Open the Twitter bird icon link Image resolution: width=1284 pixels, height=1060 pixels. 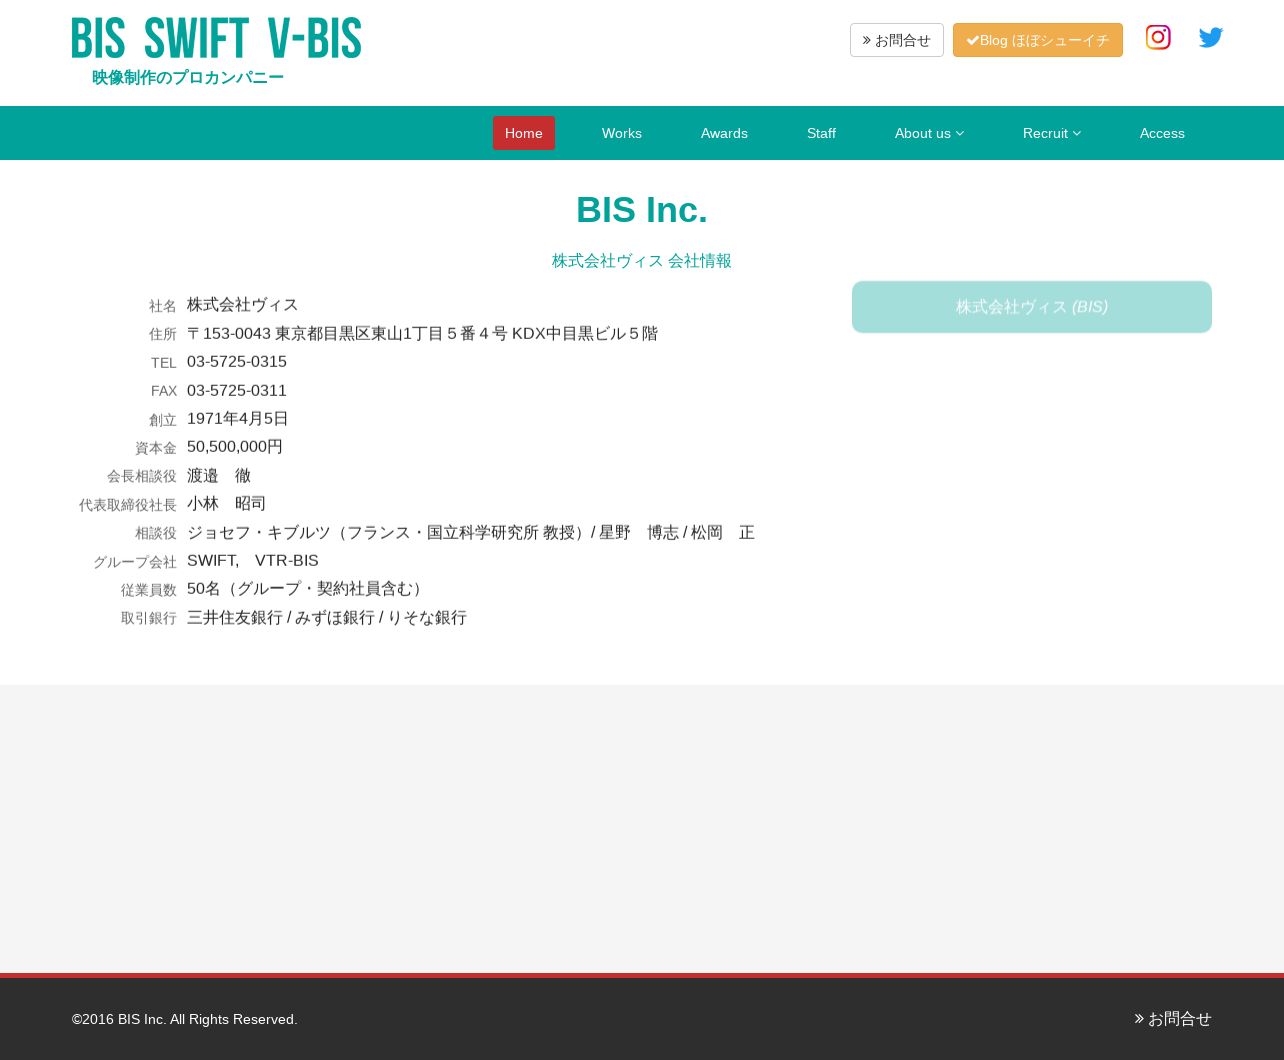[x=1211, y=38]
